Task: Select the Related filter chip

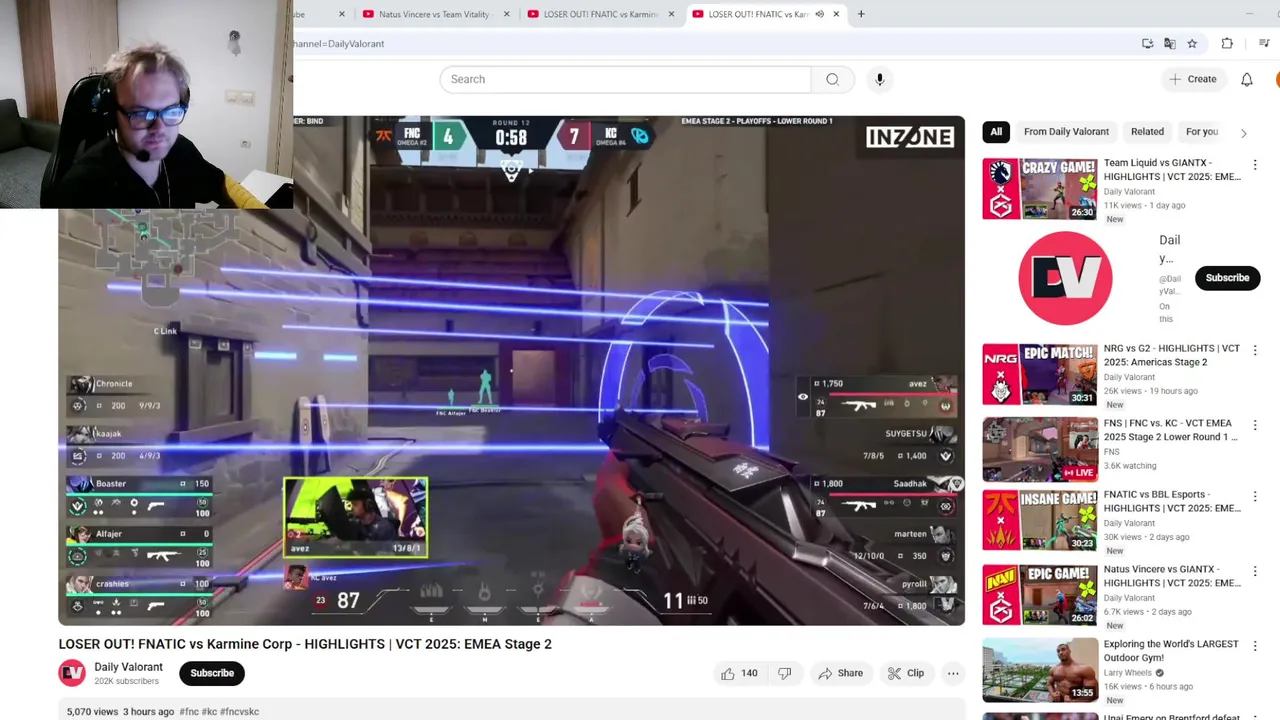Action: pos(1147,132)
